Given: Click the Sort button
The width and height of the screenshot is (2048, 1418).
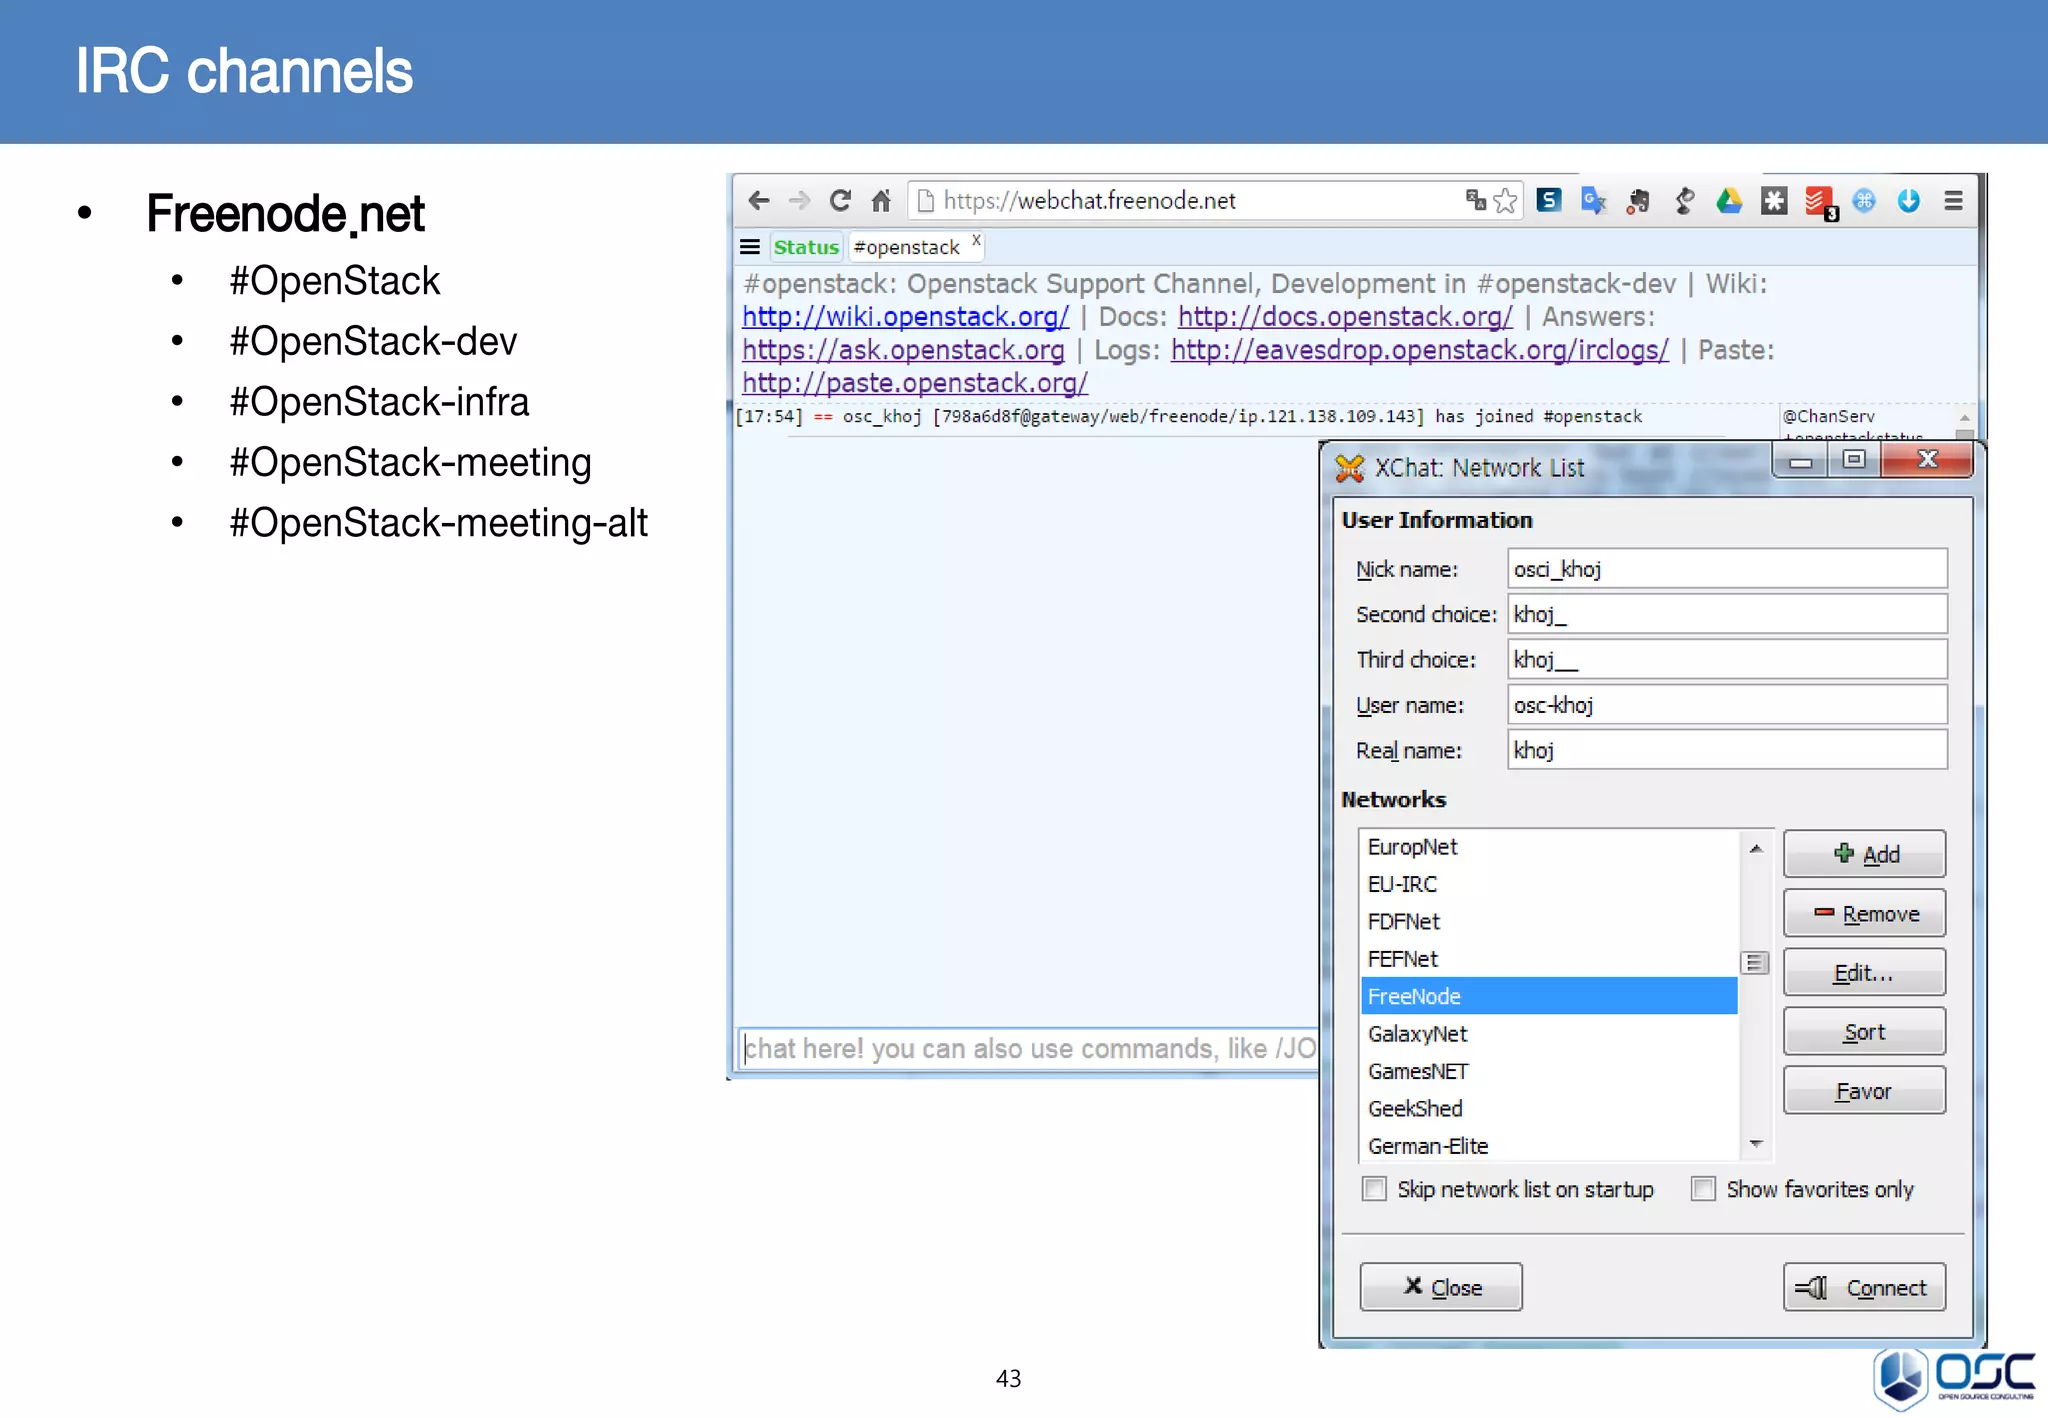Looking at the screenshot, I should (1864, 1031).
